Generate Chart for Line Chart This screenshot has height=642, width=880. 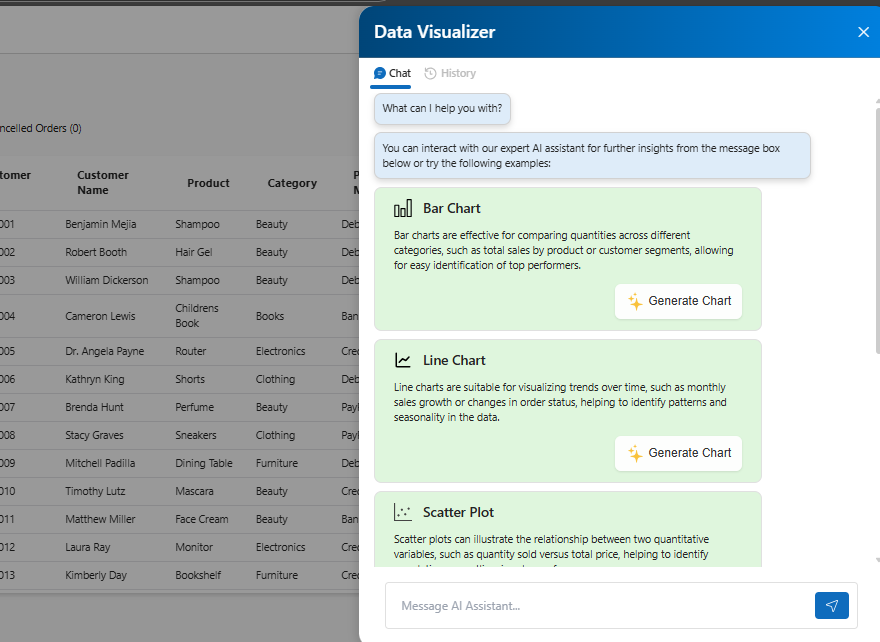pyautogui.click(x=678, y=453)
